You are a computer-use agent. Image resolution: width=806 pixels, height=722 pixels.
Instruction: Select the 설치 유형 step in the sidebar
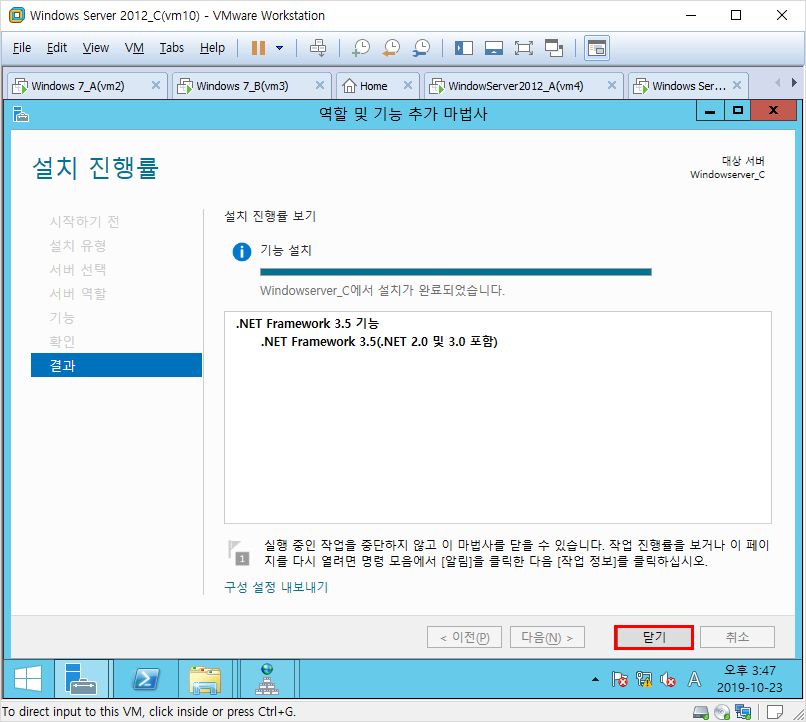[x=78, y=246]
